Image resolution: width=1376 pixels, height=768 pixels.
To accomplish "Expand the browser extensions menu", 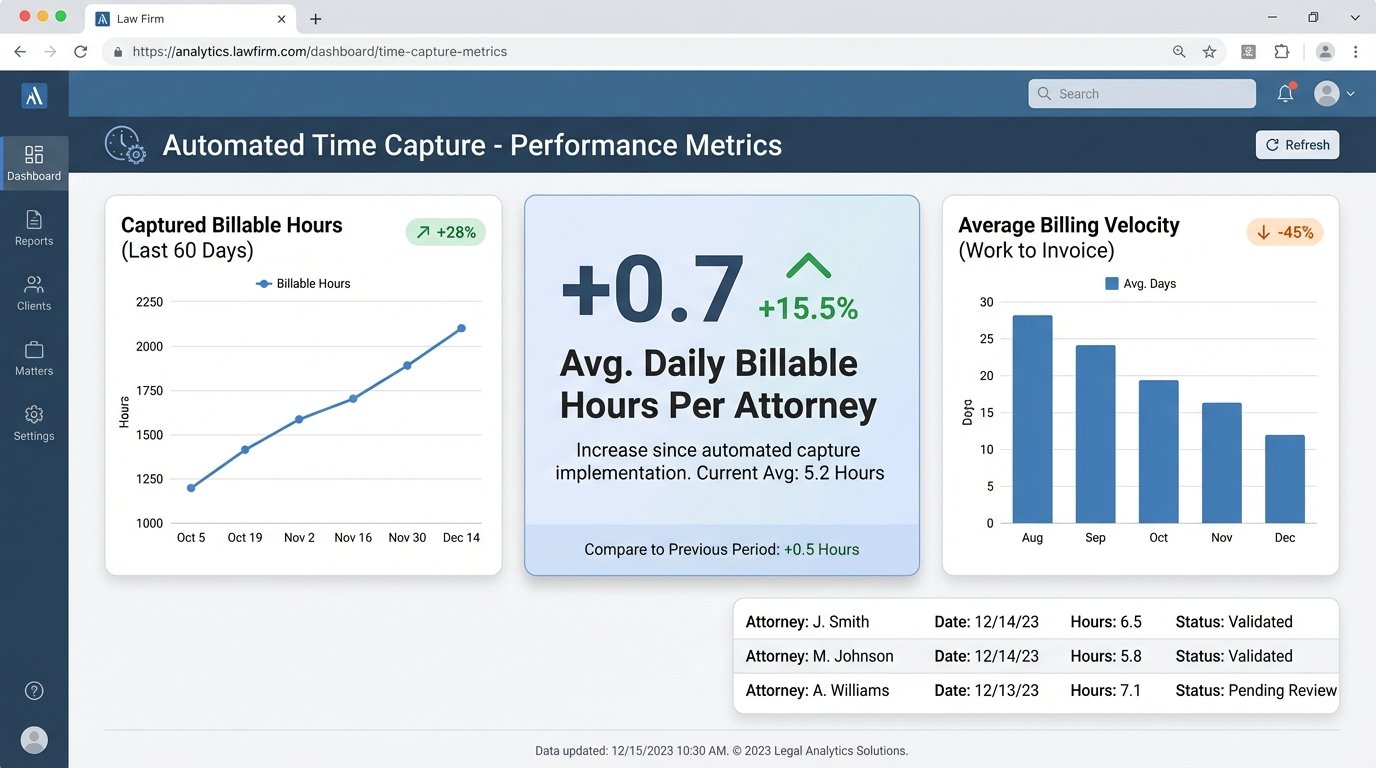I will click(1281, 51).
